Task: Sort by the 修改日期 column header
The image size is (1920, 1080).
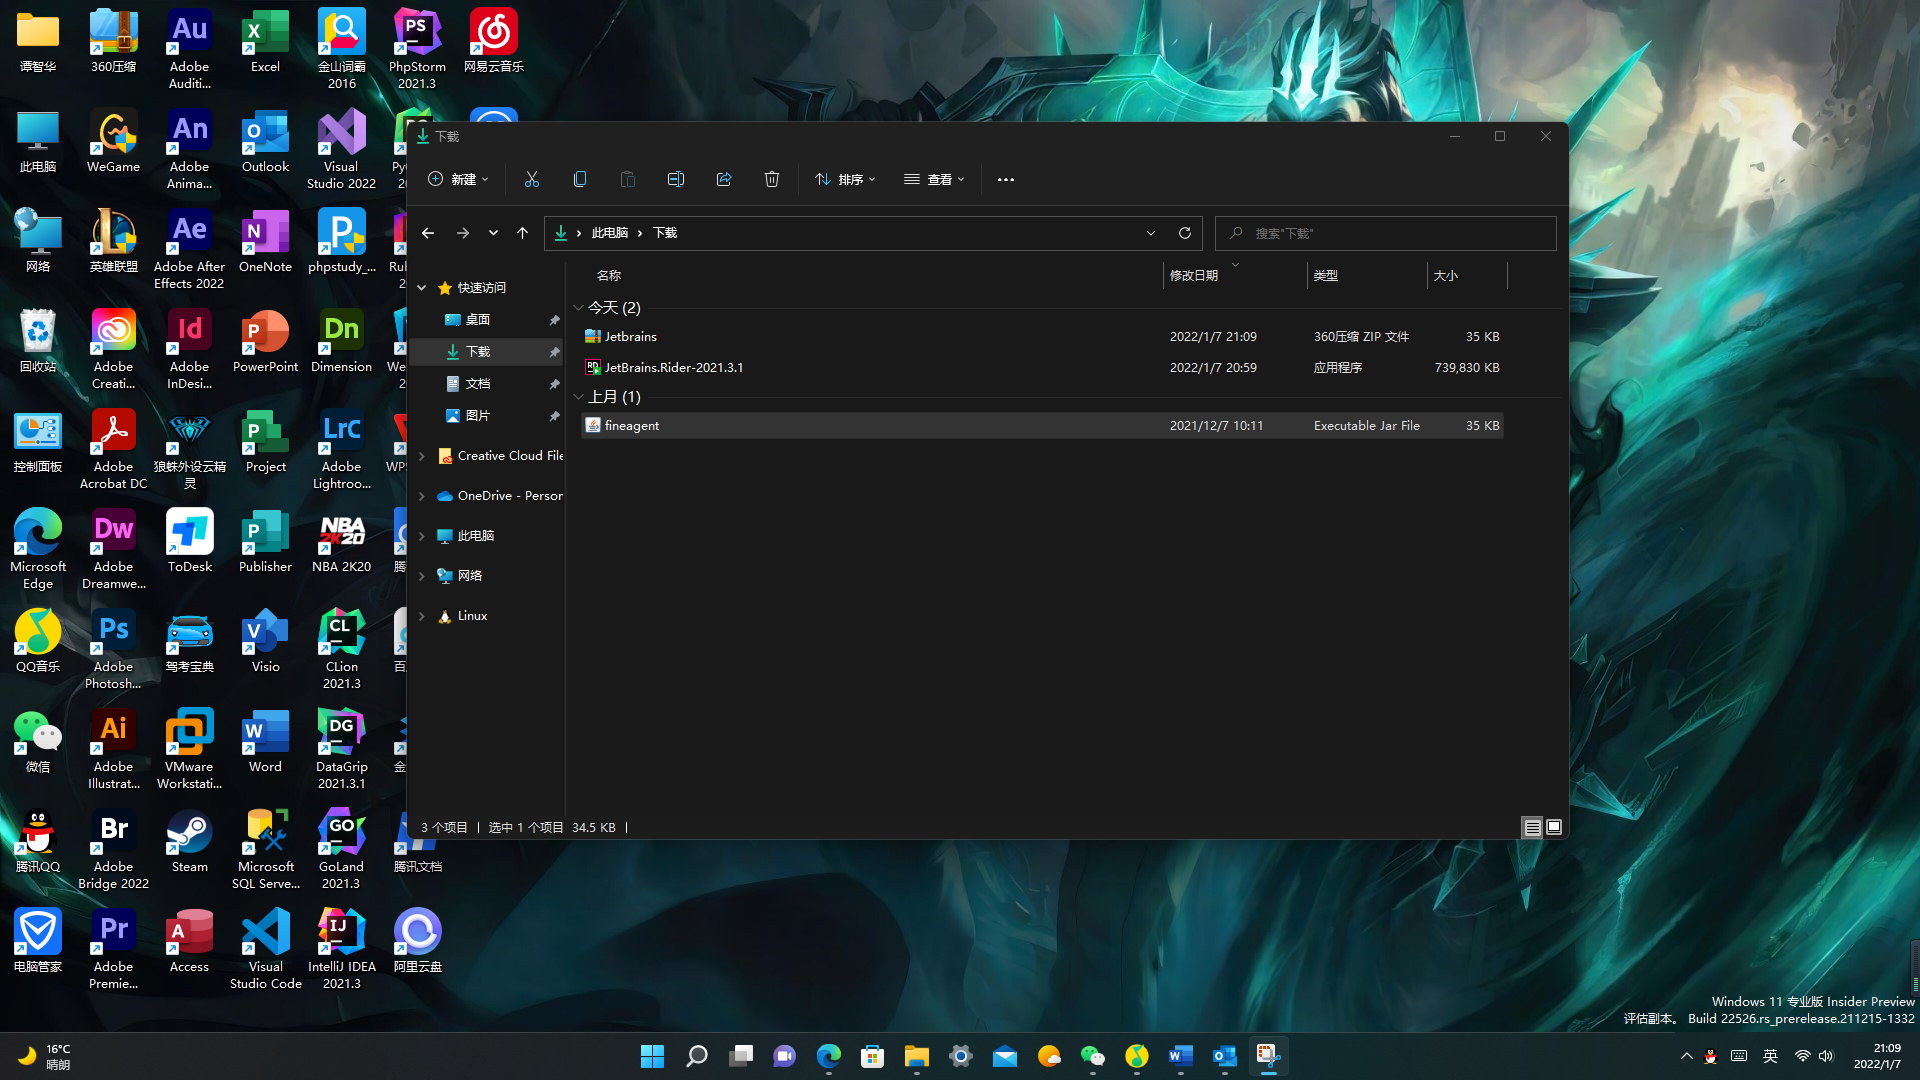Action: [1194, 275]
